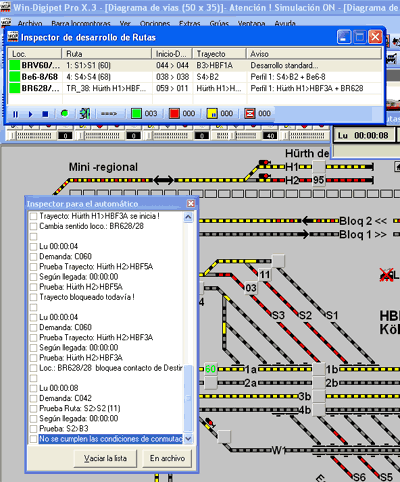The width and height of the screenshot is (400, 482).
Task: Click Vaciar la lista button
Action: pos(105,459)
